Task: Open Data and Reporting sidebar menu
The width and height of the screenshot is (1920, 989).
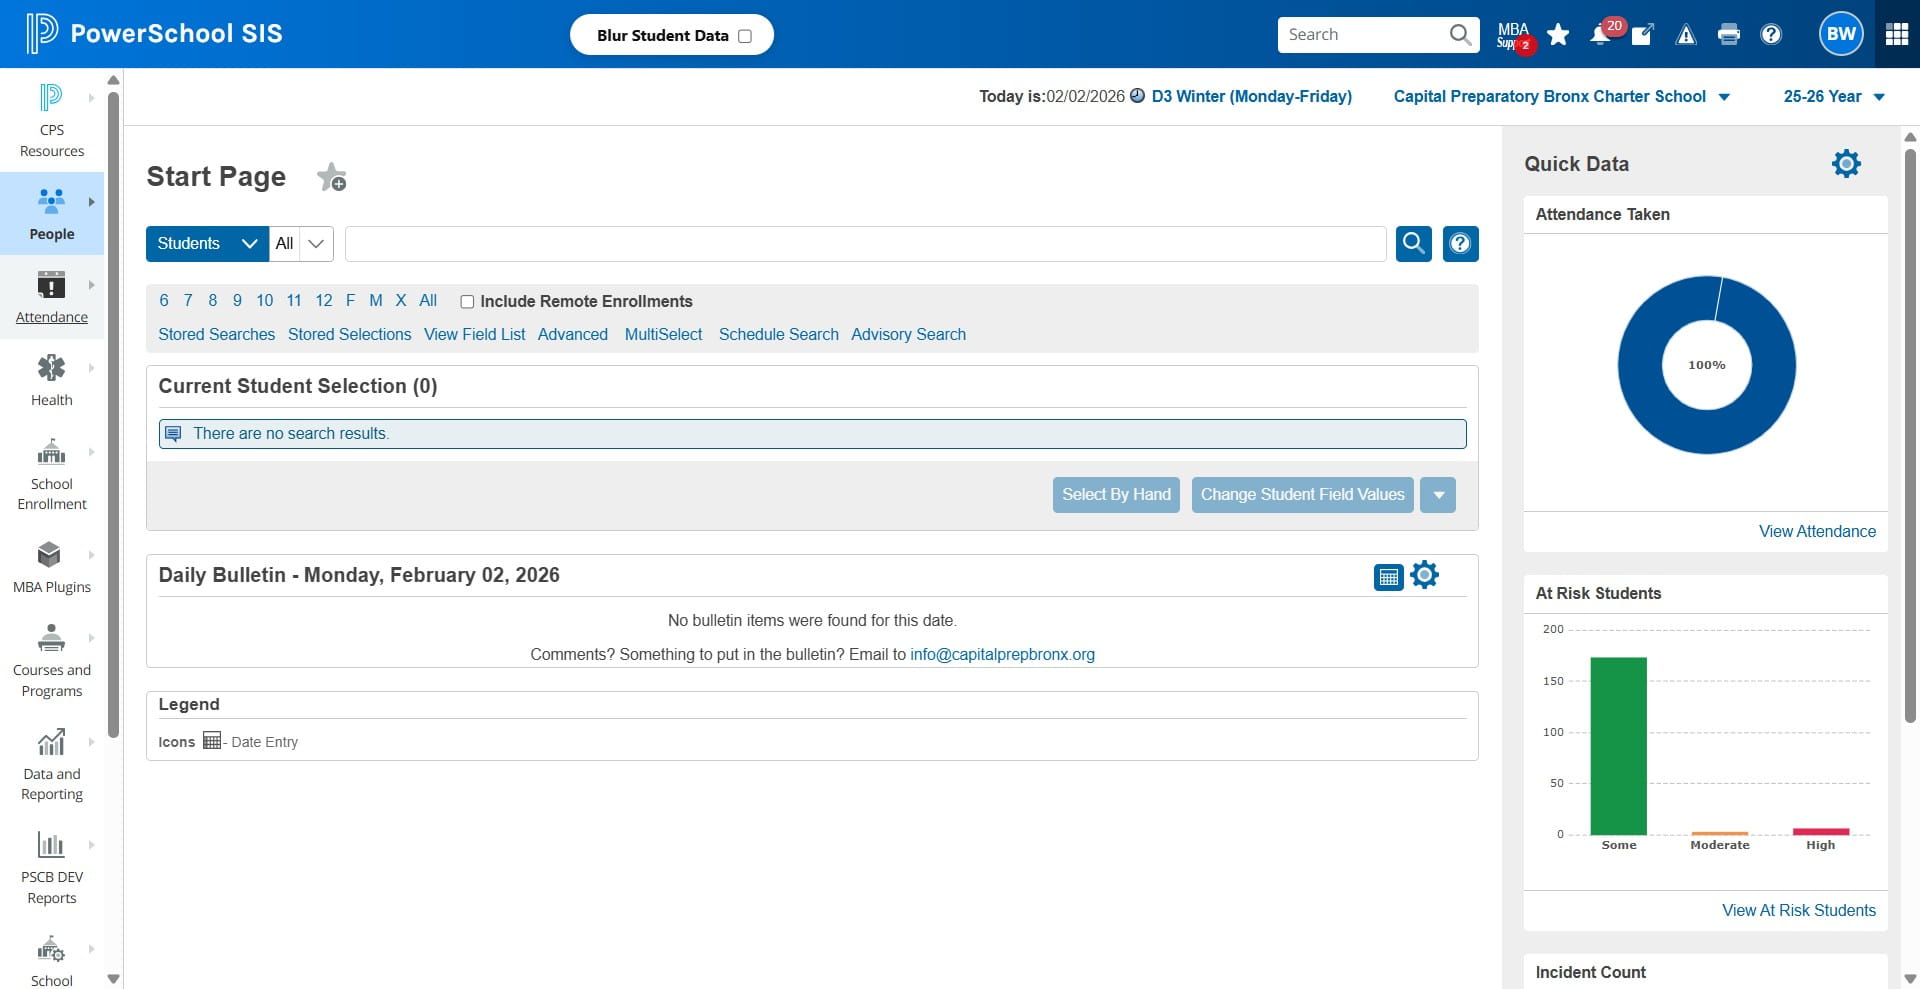Action: click(52, 765)
